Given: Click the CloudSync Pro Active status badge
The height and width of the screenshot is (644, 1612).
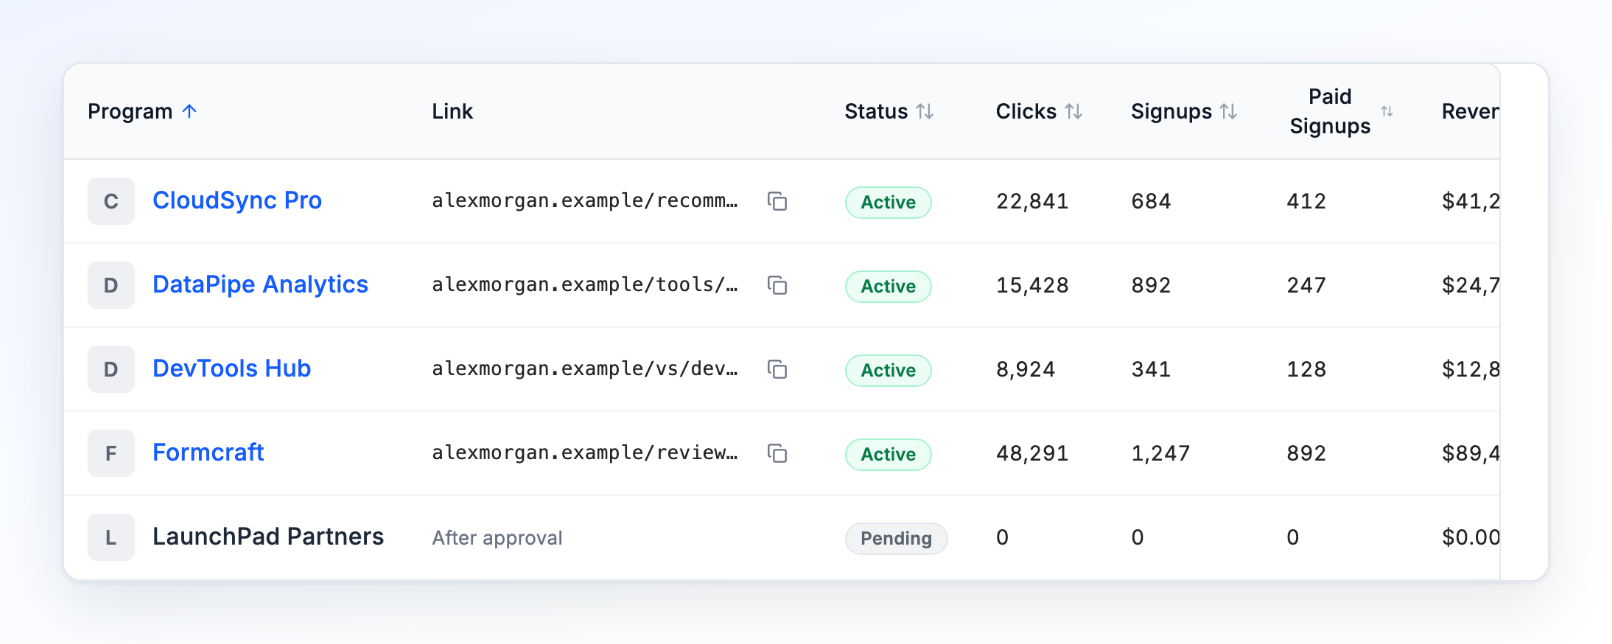Looking at the screenshot, I should tap(888, 202).
